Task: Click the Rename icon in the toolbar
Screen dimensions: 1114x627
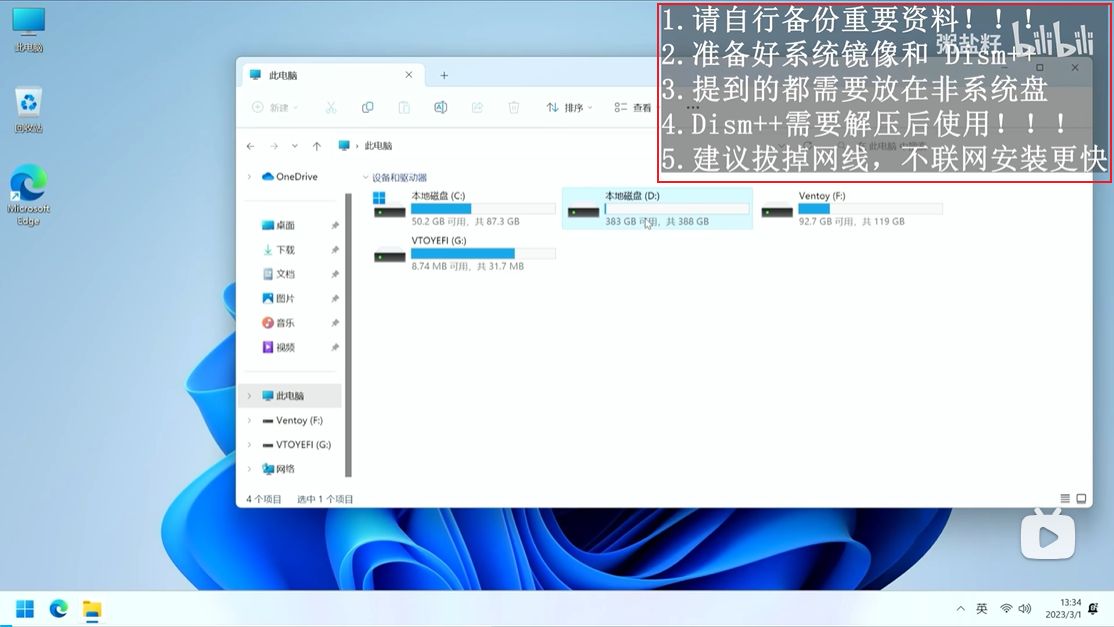Action: (x=440, y=108)
